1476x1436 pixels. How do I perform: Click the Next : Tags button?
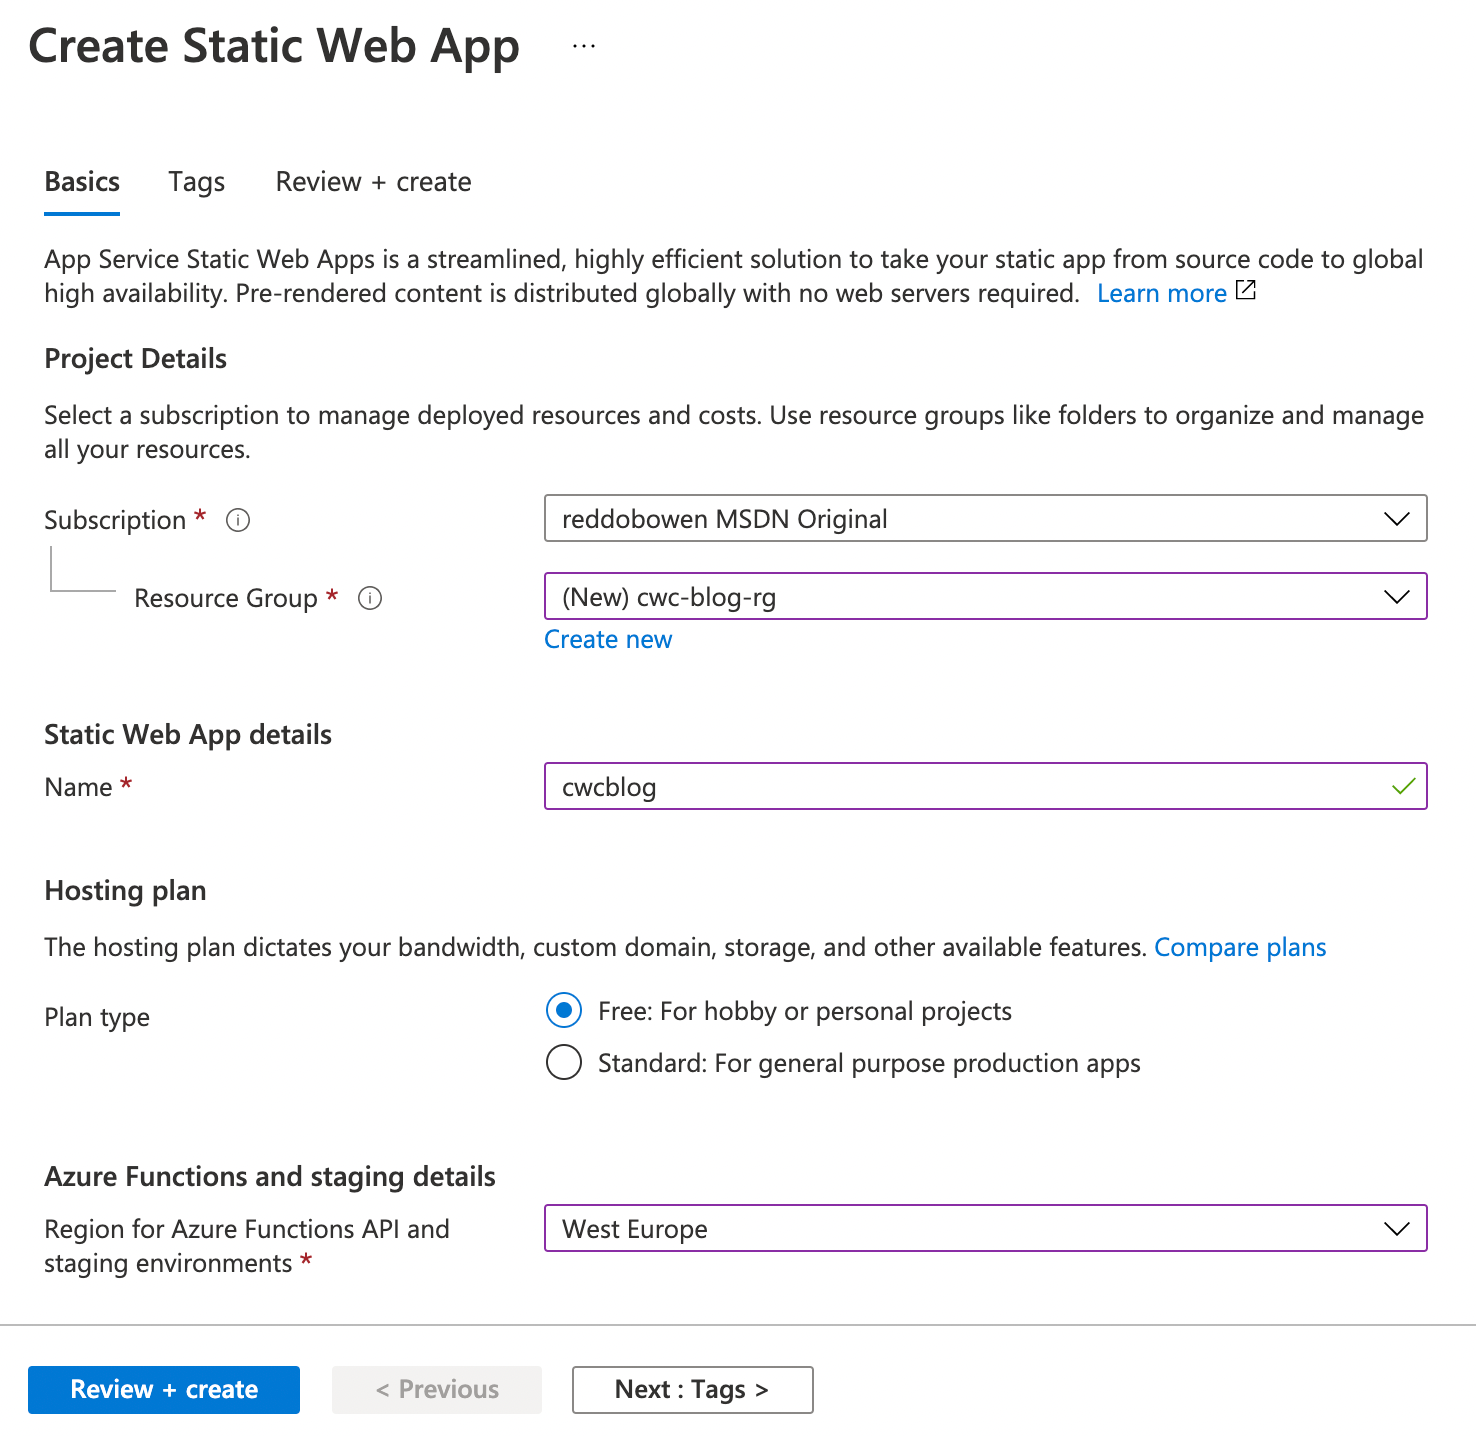point(692,1390)
